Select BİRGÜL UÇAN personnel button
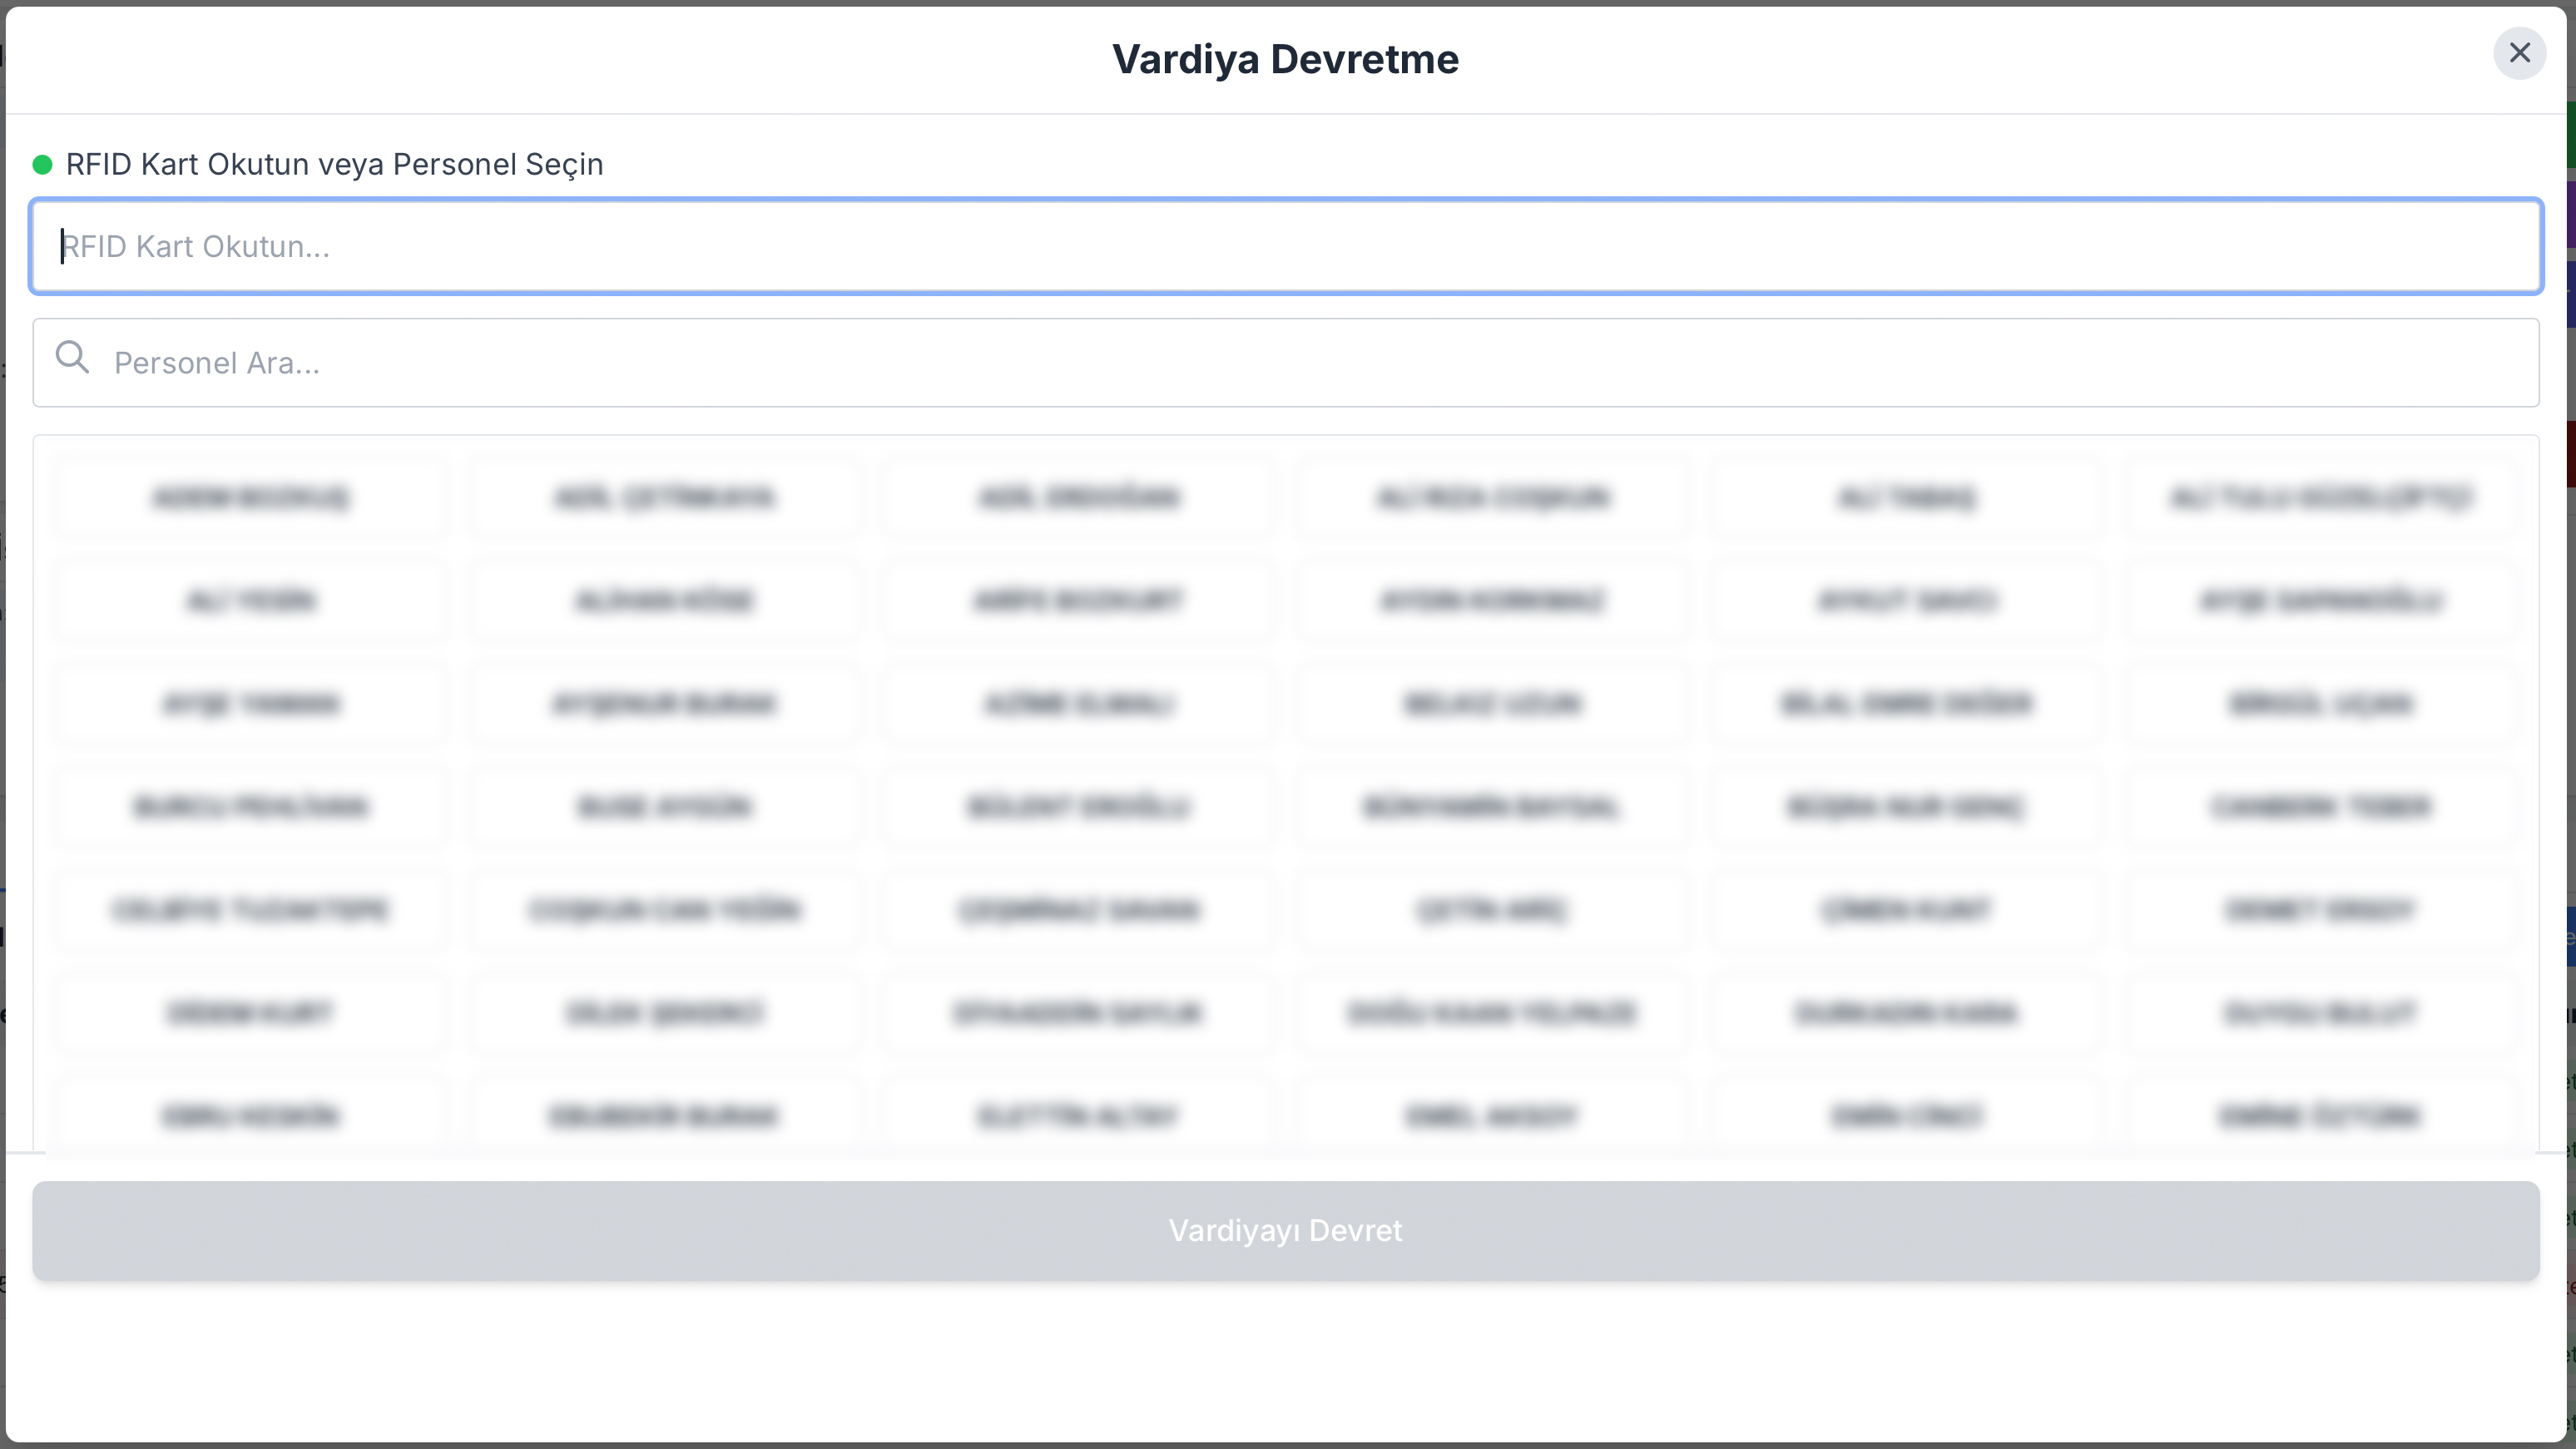Image resolution: width=2576 pixels, height=1449 pixels. (2320, 704)
